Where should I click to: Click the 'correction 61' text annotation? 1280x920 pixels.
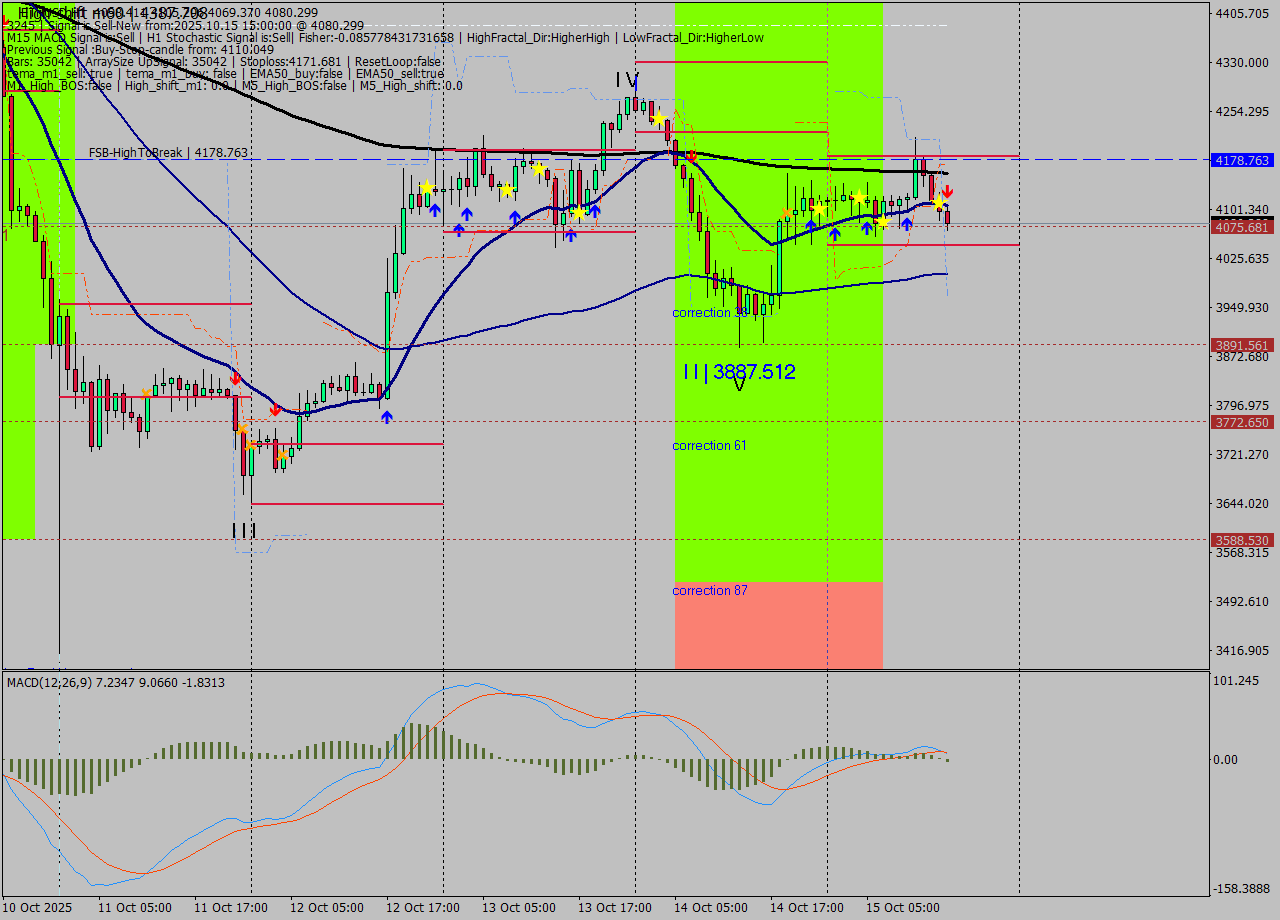coord(709,445)
